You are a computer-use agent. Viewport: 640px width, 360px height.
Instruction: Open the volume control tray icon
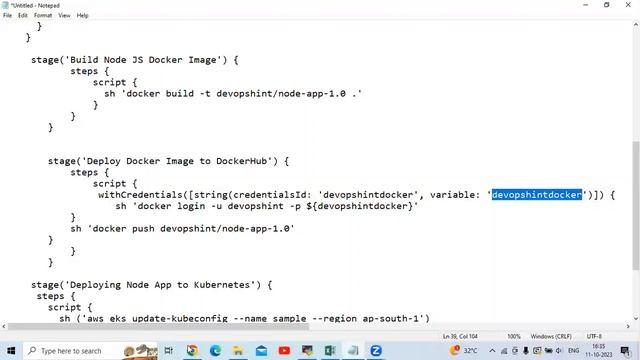(559, 351)
